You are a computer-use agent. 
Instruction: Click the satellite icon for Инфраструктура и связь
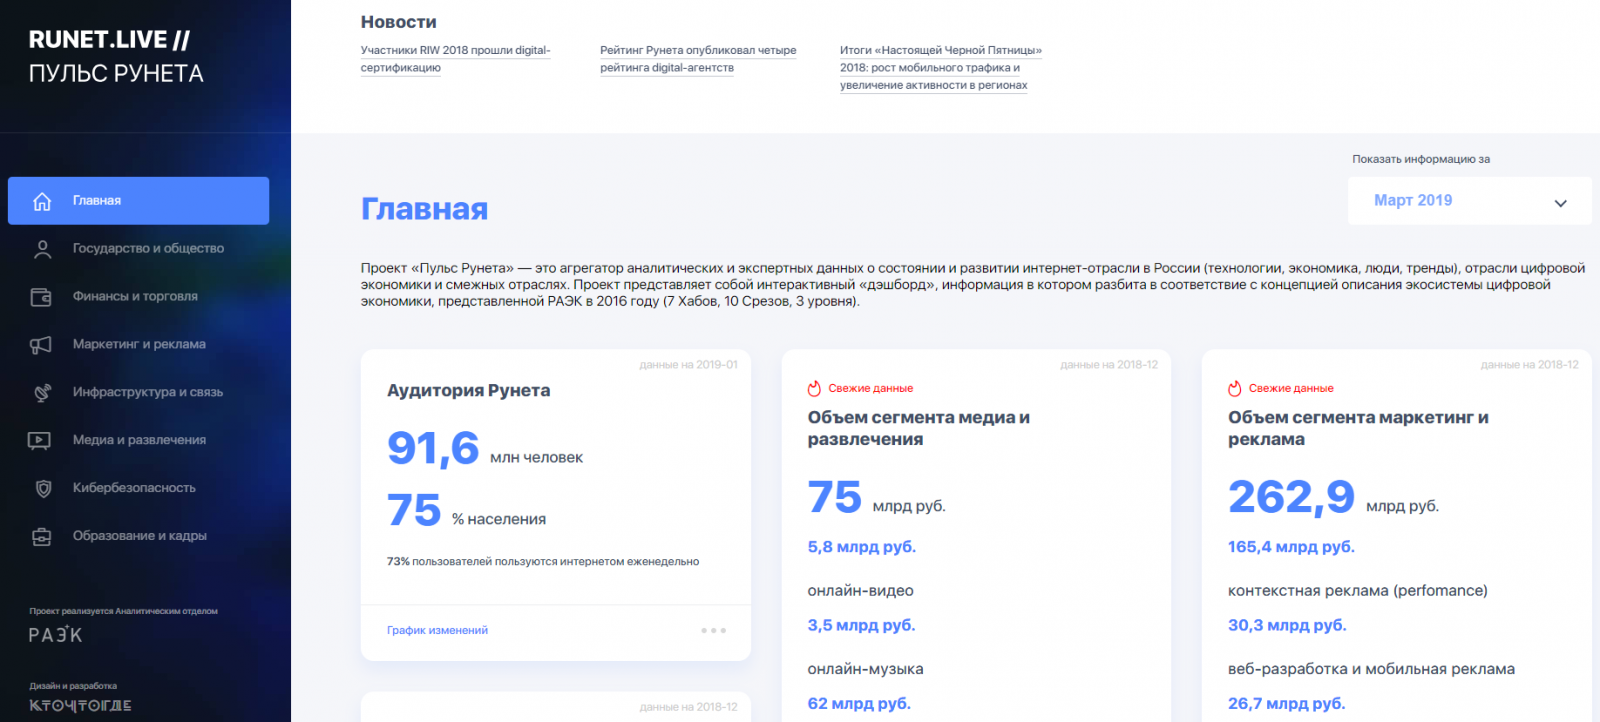point(42,393)
